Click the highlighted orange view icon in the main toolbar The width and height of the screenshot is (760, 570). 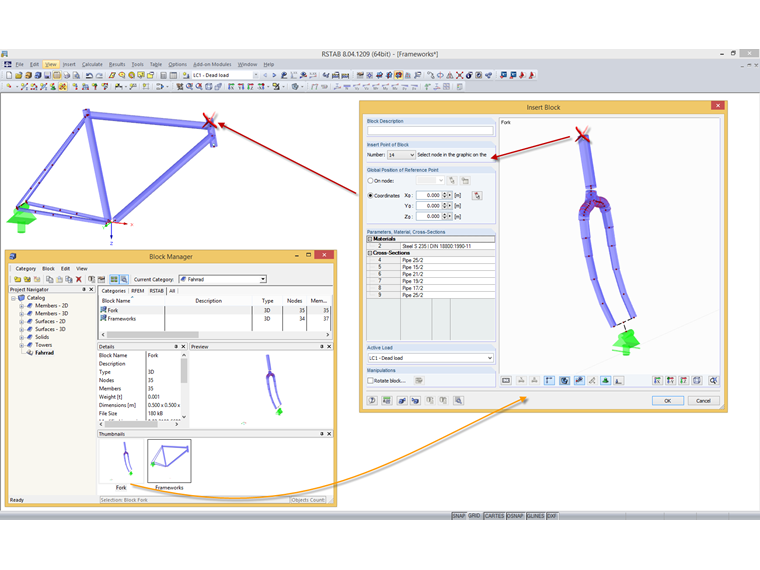click(398, 75)
